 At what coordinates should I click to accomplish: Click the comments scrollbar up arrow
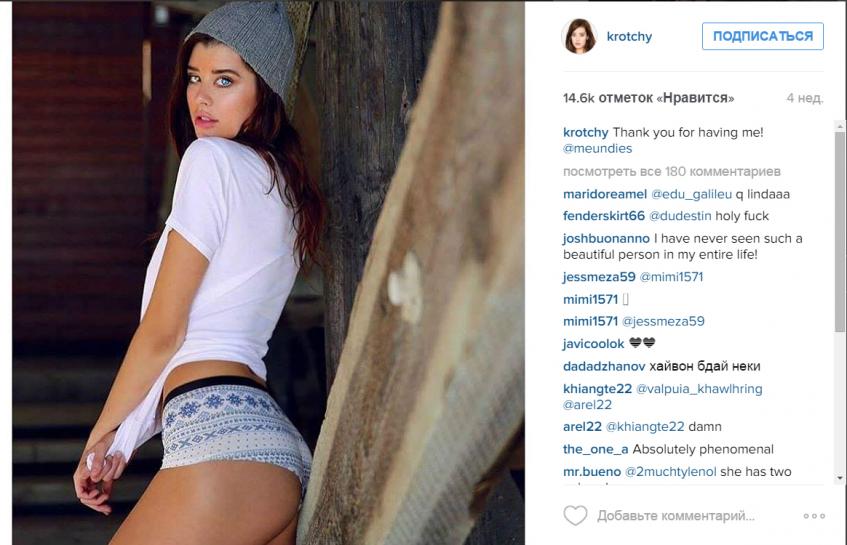840,126
